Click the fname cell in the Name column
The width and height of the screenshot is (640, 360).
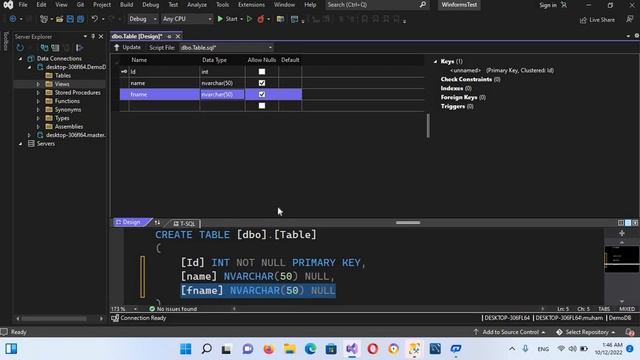pyautogui.click(x=164, y=95)
